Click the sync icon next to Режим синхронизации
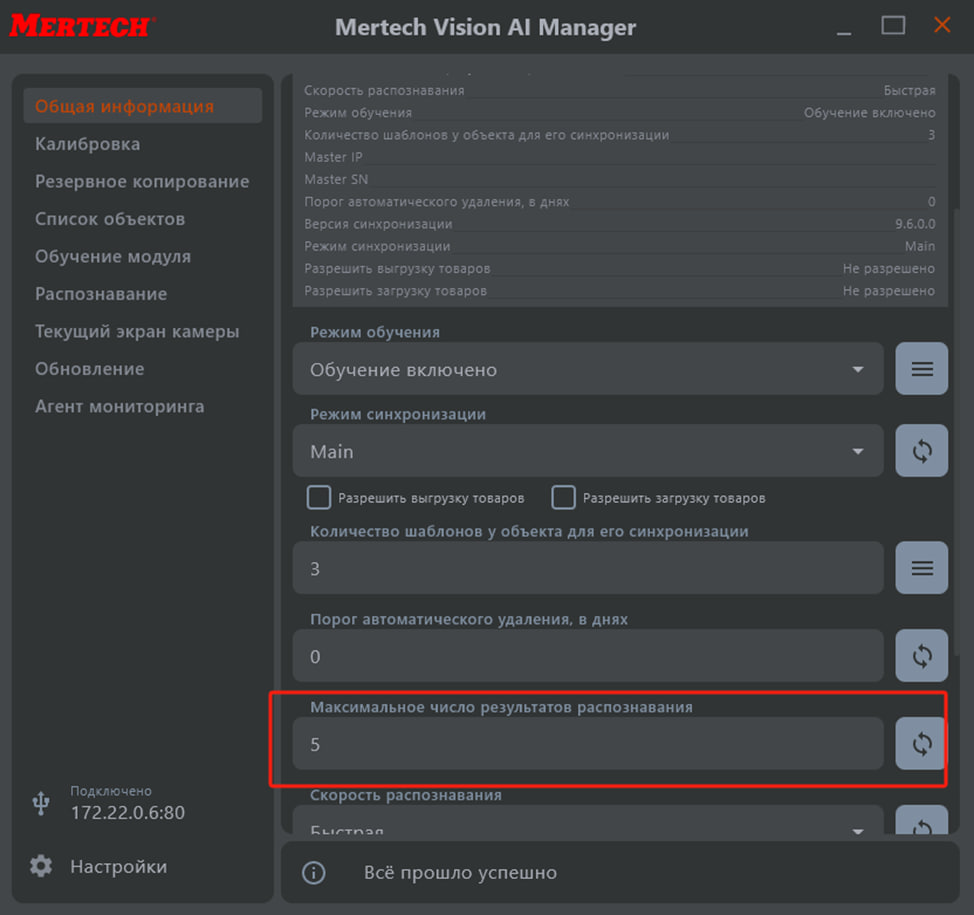The image size is (974, 915). tap(921, 451)
